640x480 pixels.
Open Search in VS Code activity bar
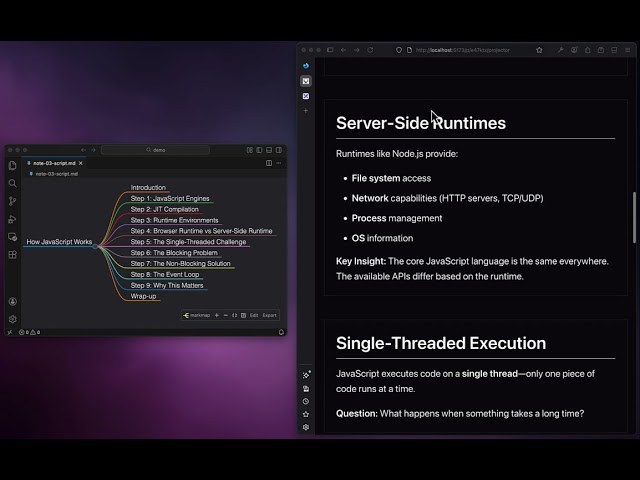(x=13, y=183)
